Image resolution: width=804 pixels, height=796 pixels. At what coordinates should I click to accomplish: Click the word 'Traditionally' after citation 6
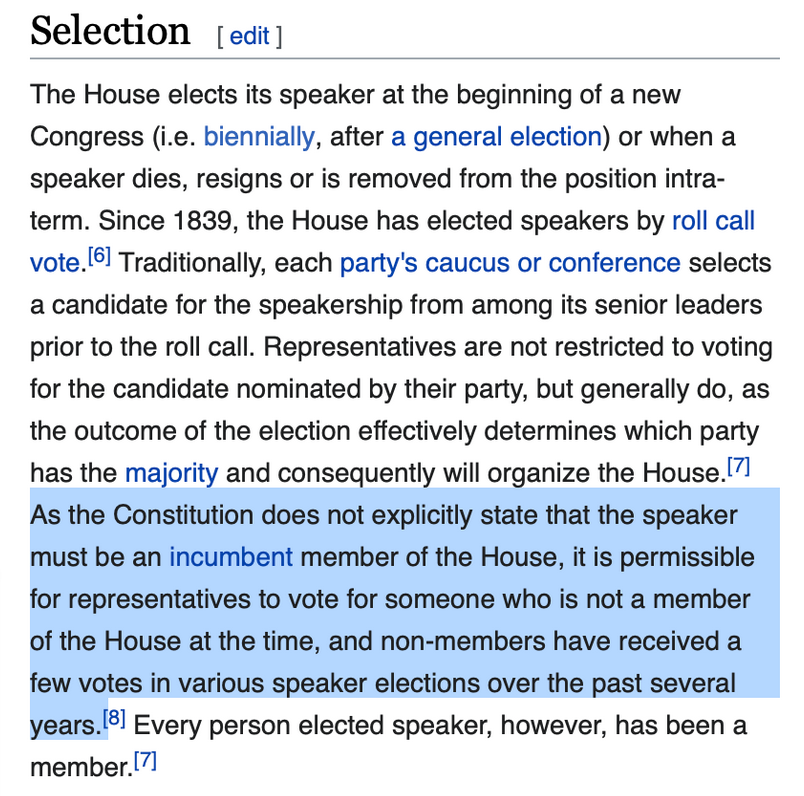[x=192, y=263]
